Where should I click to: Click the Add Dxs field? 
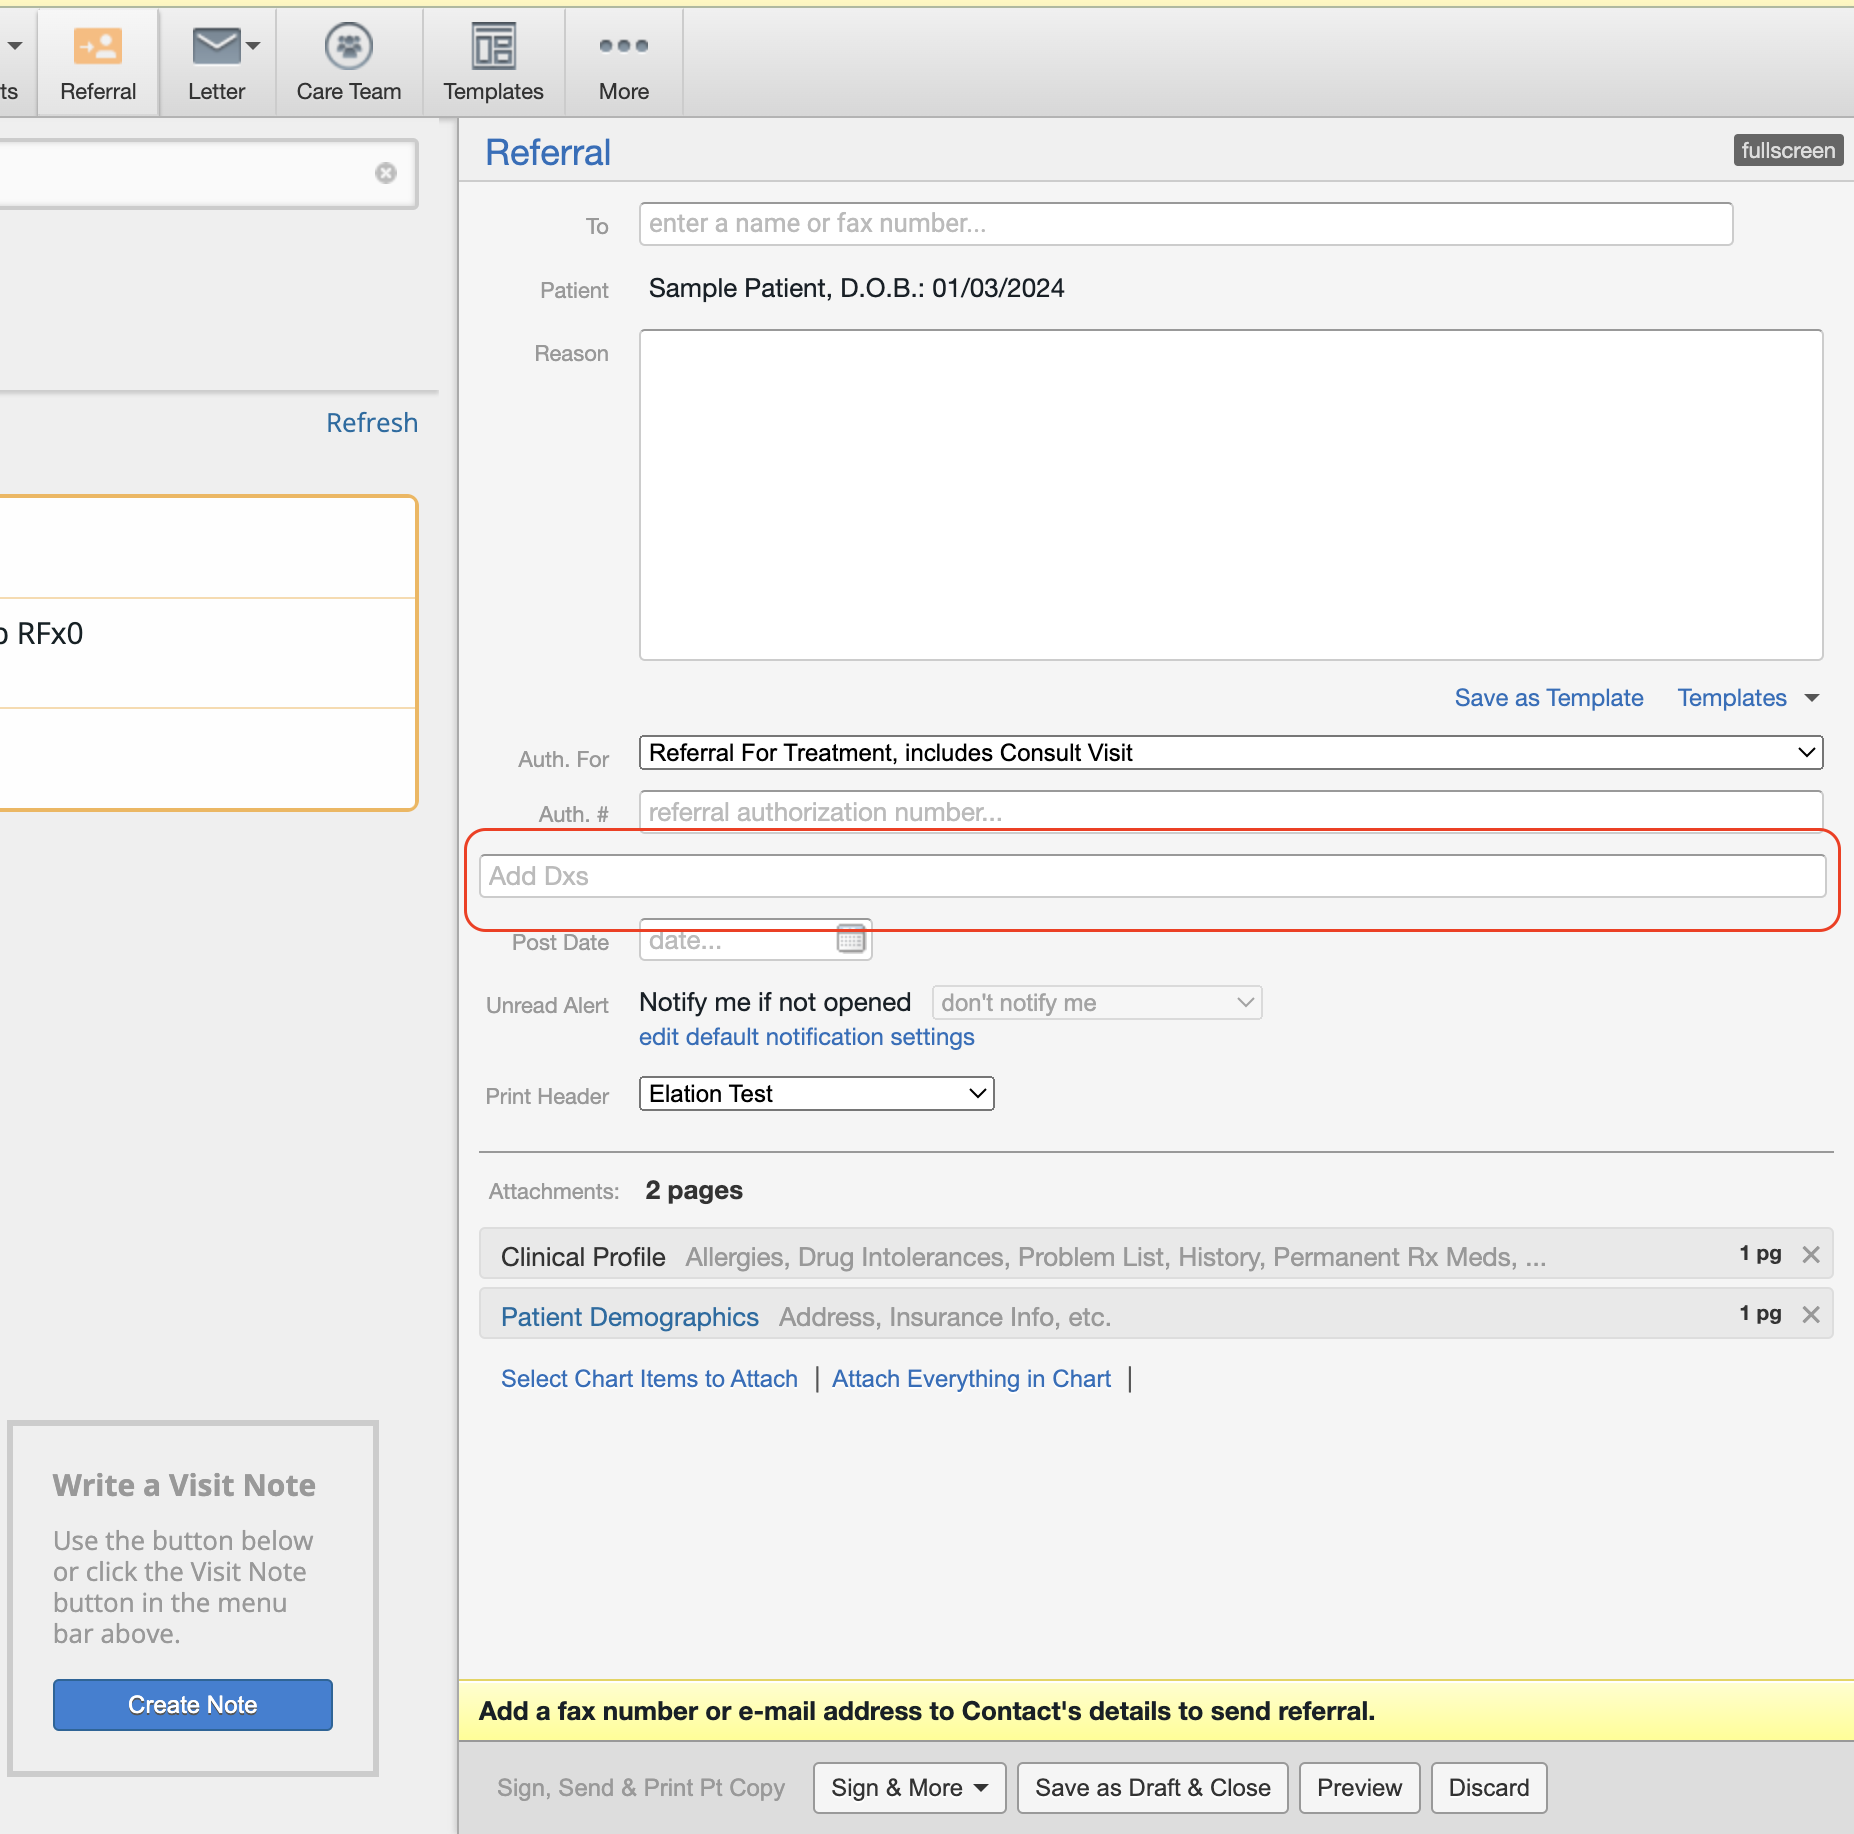pos(1152,876)
